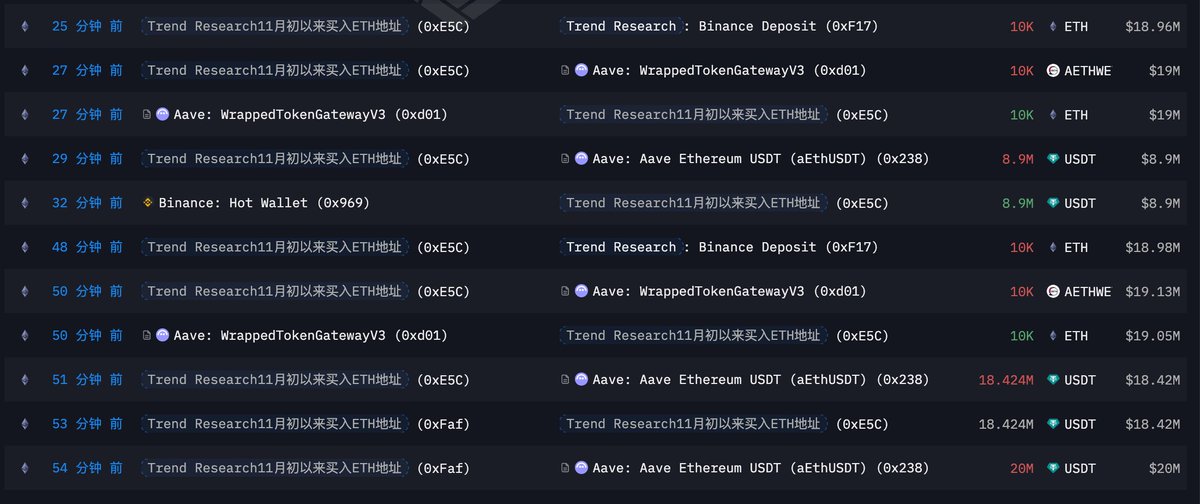This screenshot has height=504, width=1200.
Task: Open Trend Research Binance Deposit in $18.98M row
Action: 721,247
